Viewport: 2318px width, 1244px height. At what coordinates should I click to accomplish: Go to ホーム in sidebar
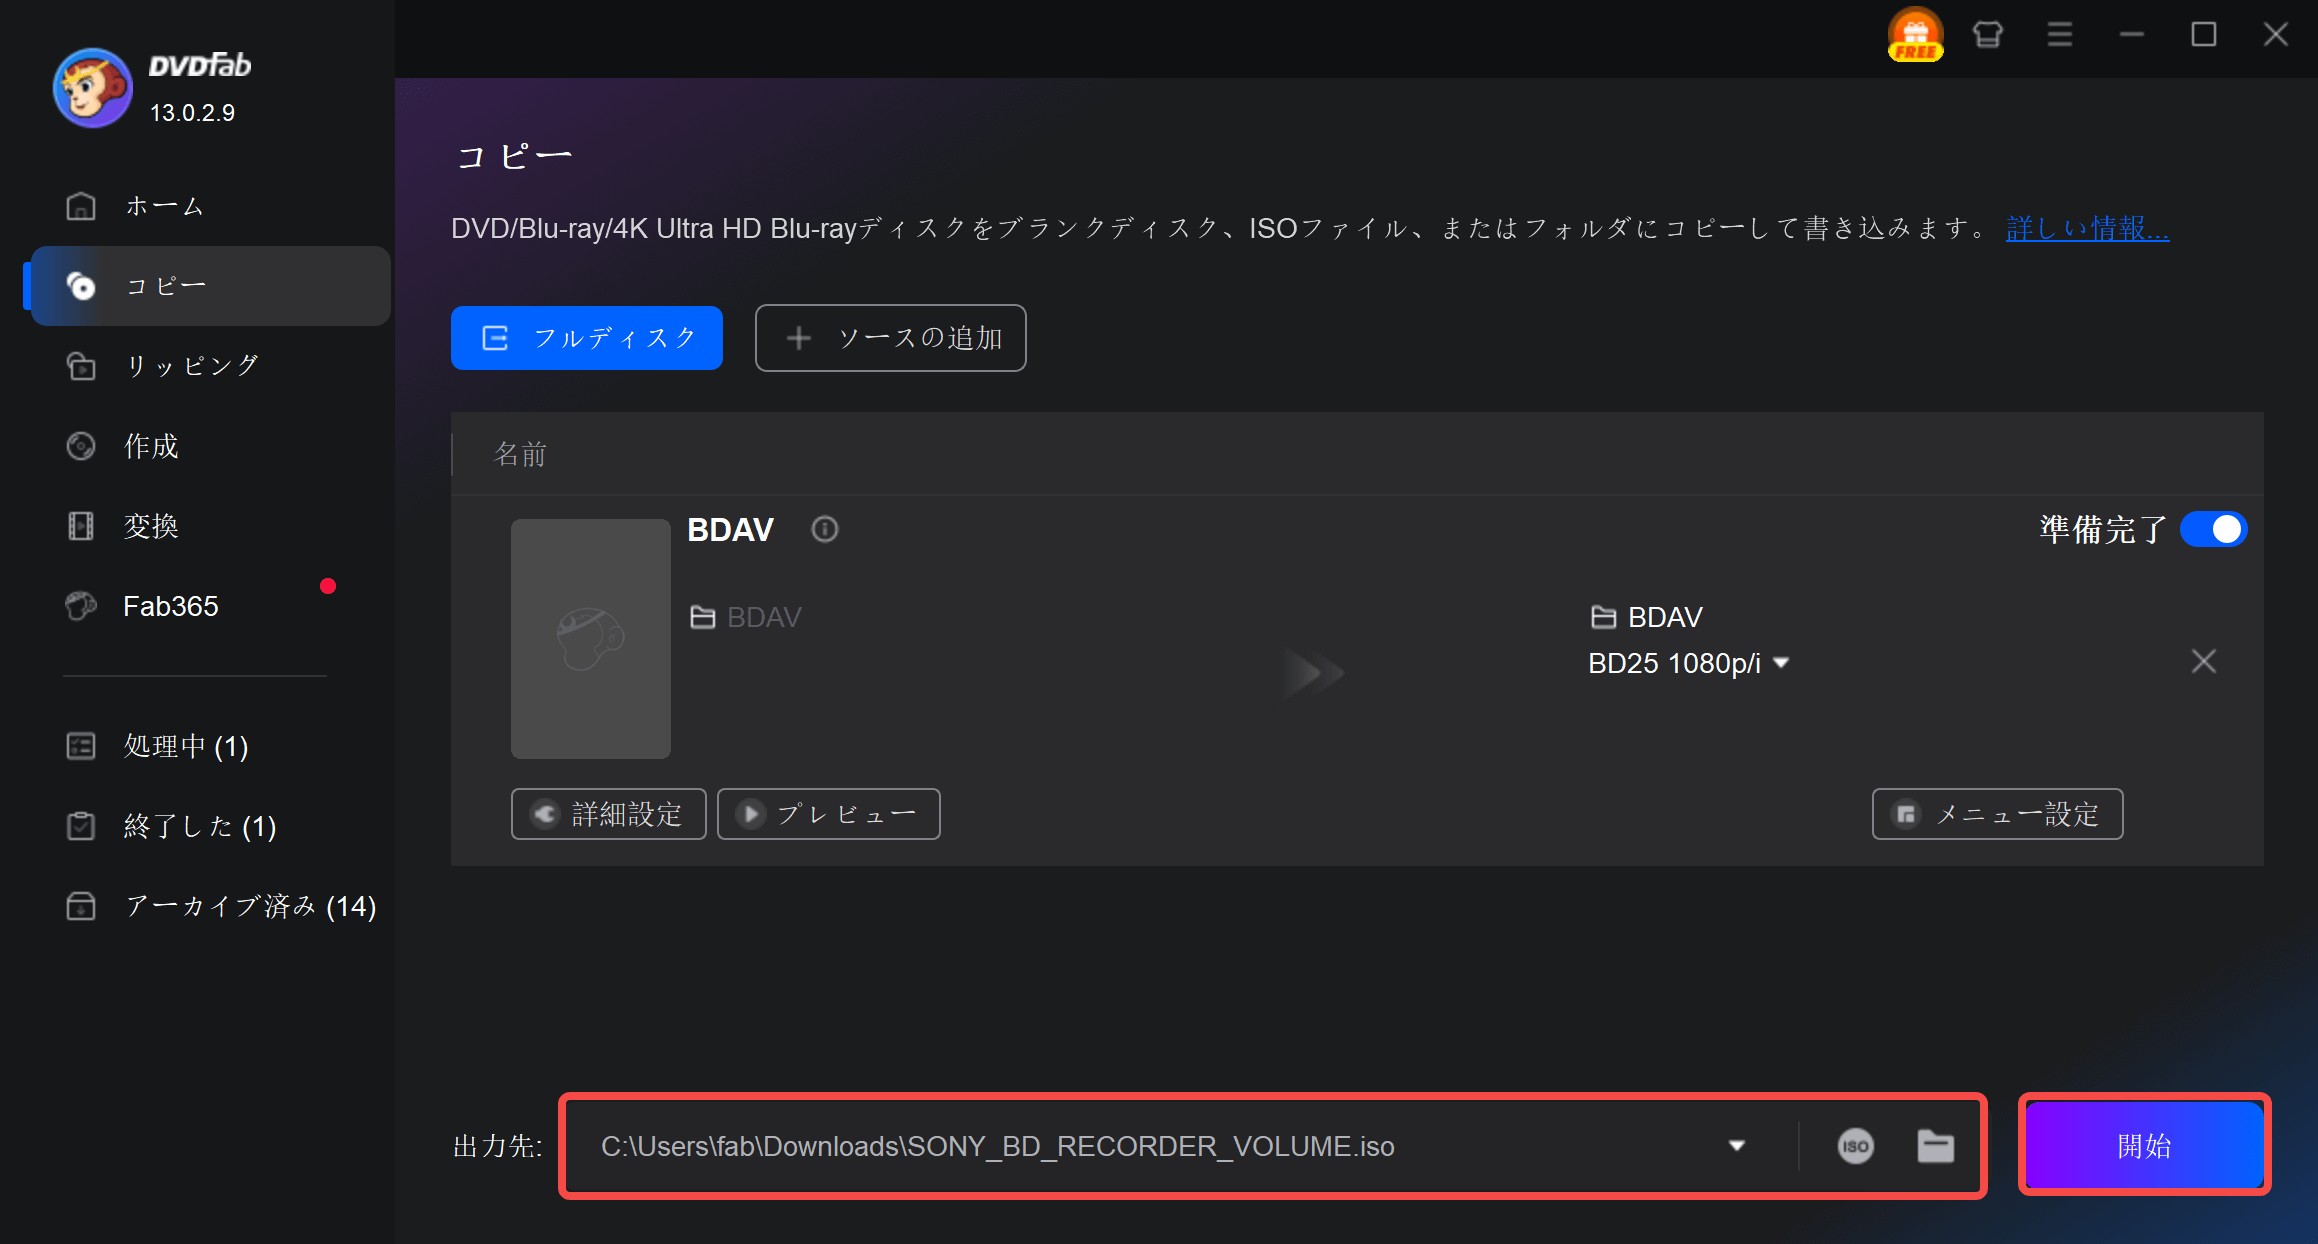[x=210, y=206]
